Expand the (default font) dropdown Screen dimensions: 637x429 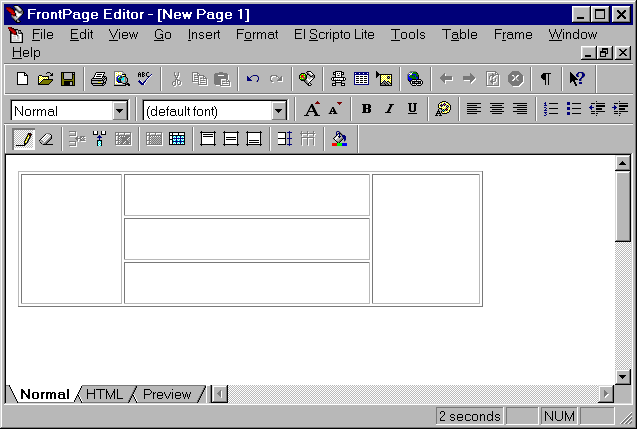click(279, 110)
